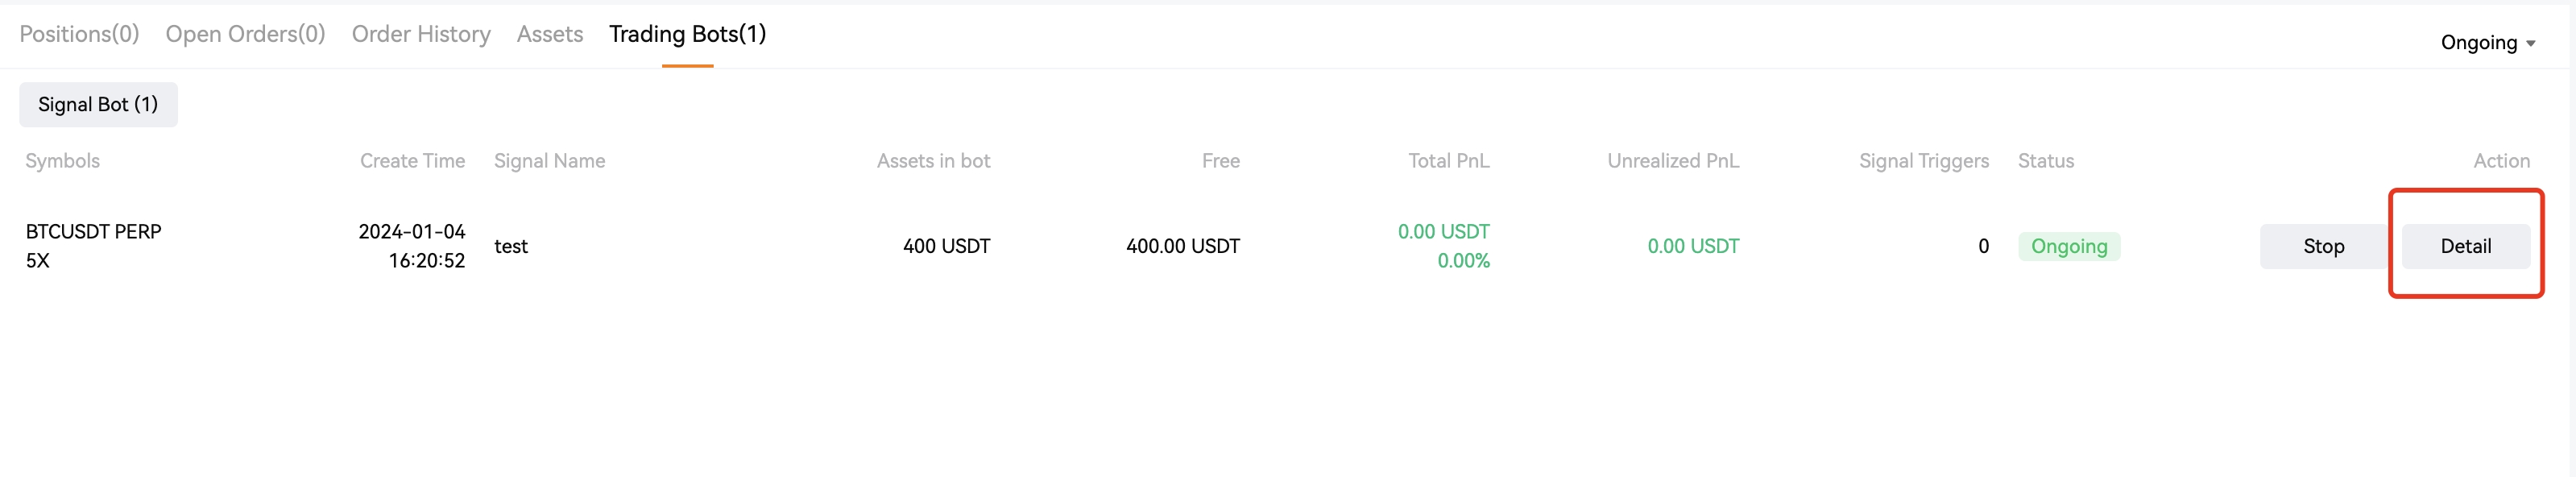
Task: Click the signal name test
Action: coord(510,246)
